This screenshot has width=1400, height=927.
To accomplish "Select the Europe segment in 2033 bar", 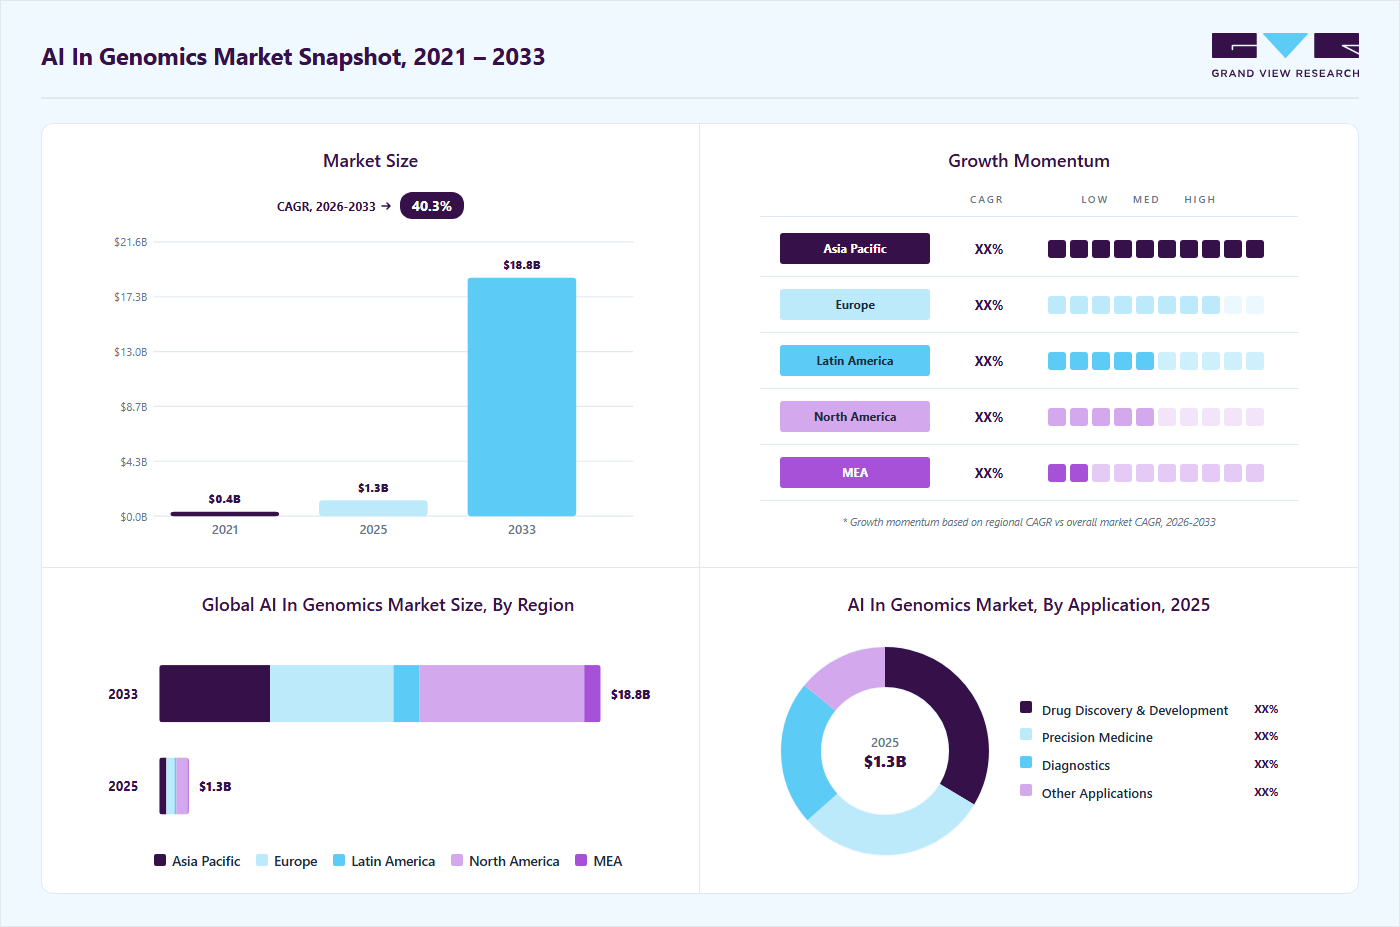I will (x=332, y=694).
